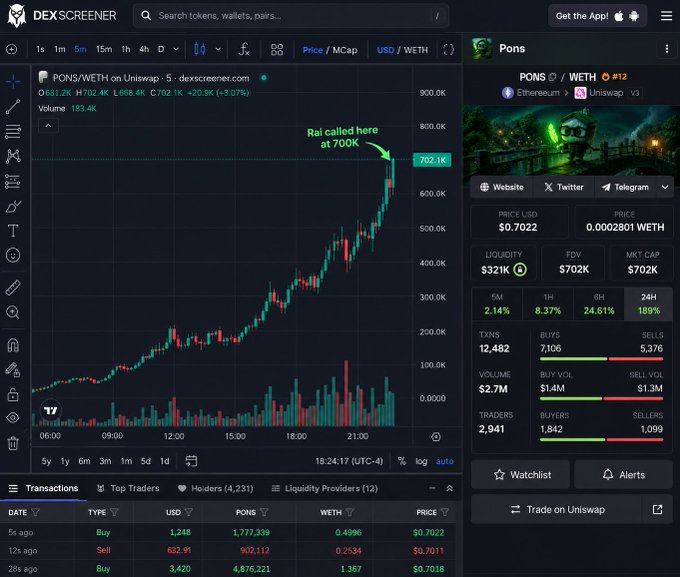
Task: Switch chart interval to 1s
Action: point(40,49)
